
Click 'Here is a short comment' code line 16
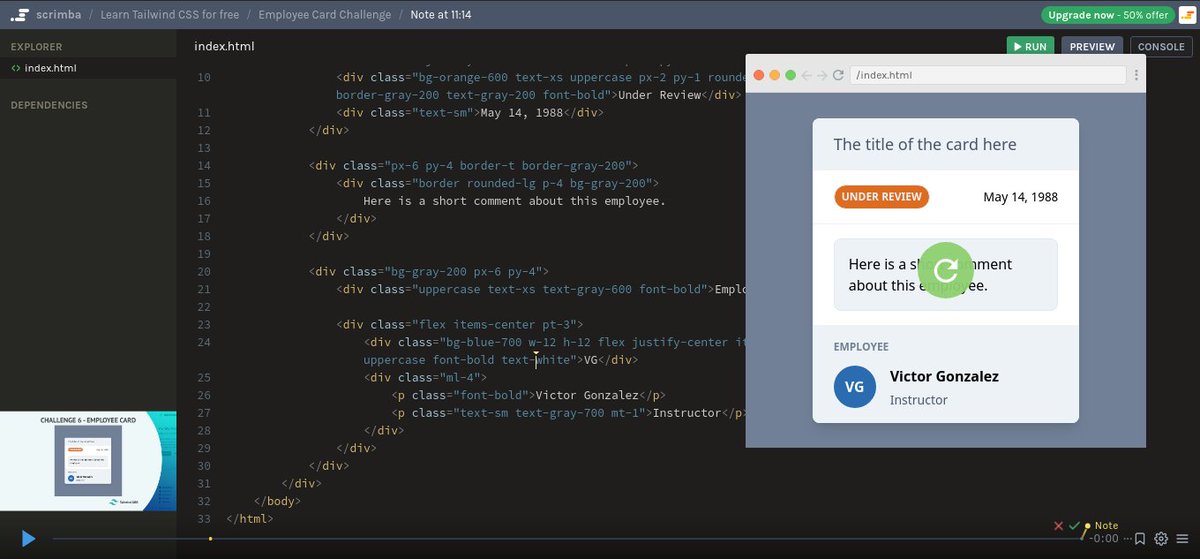point(514,201)
